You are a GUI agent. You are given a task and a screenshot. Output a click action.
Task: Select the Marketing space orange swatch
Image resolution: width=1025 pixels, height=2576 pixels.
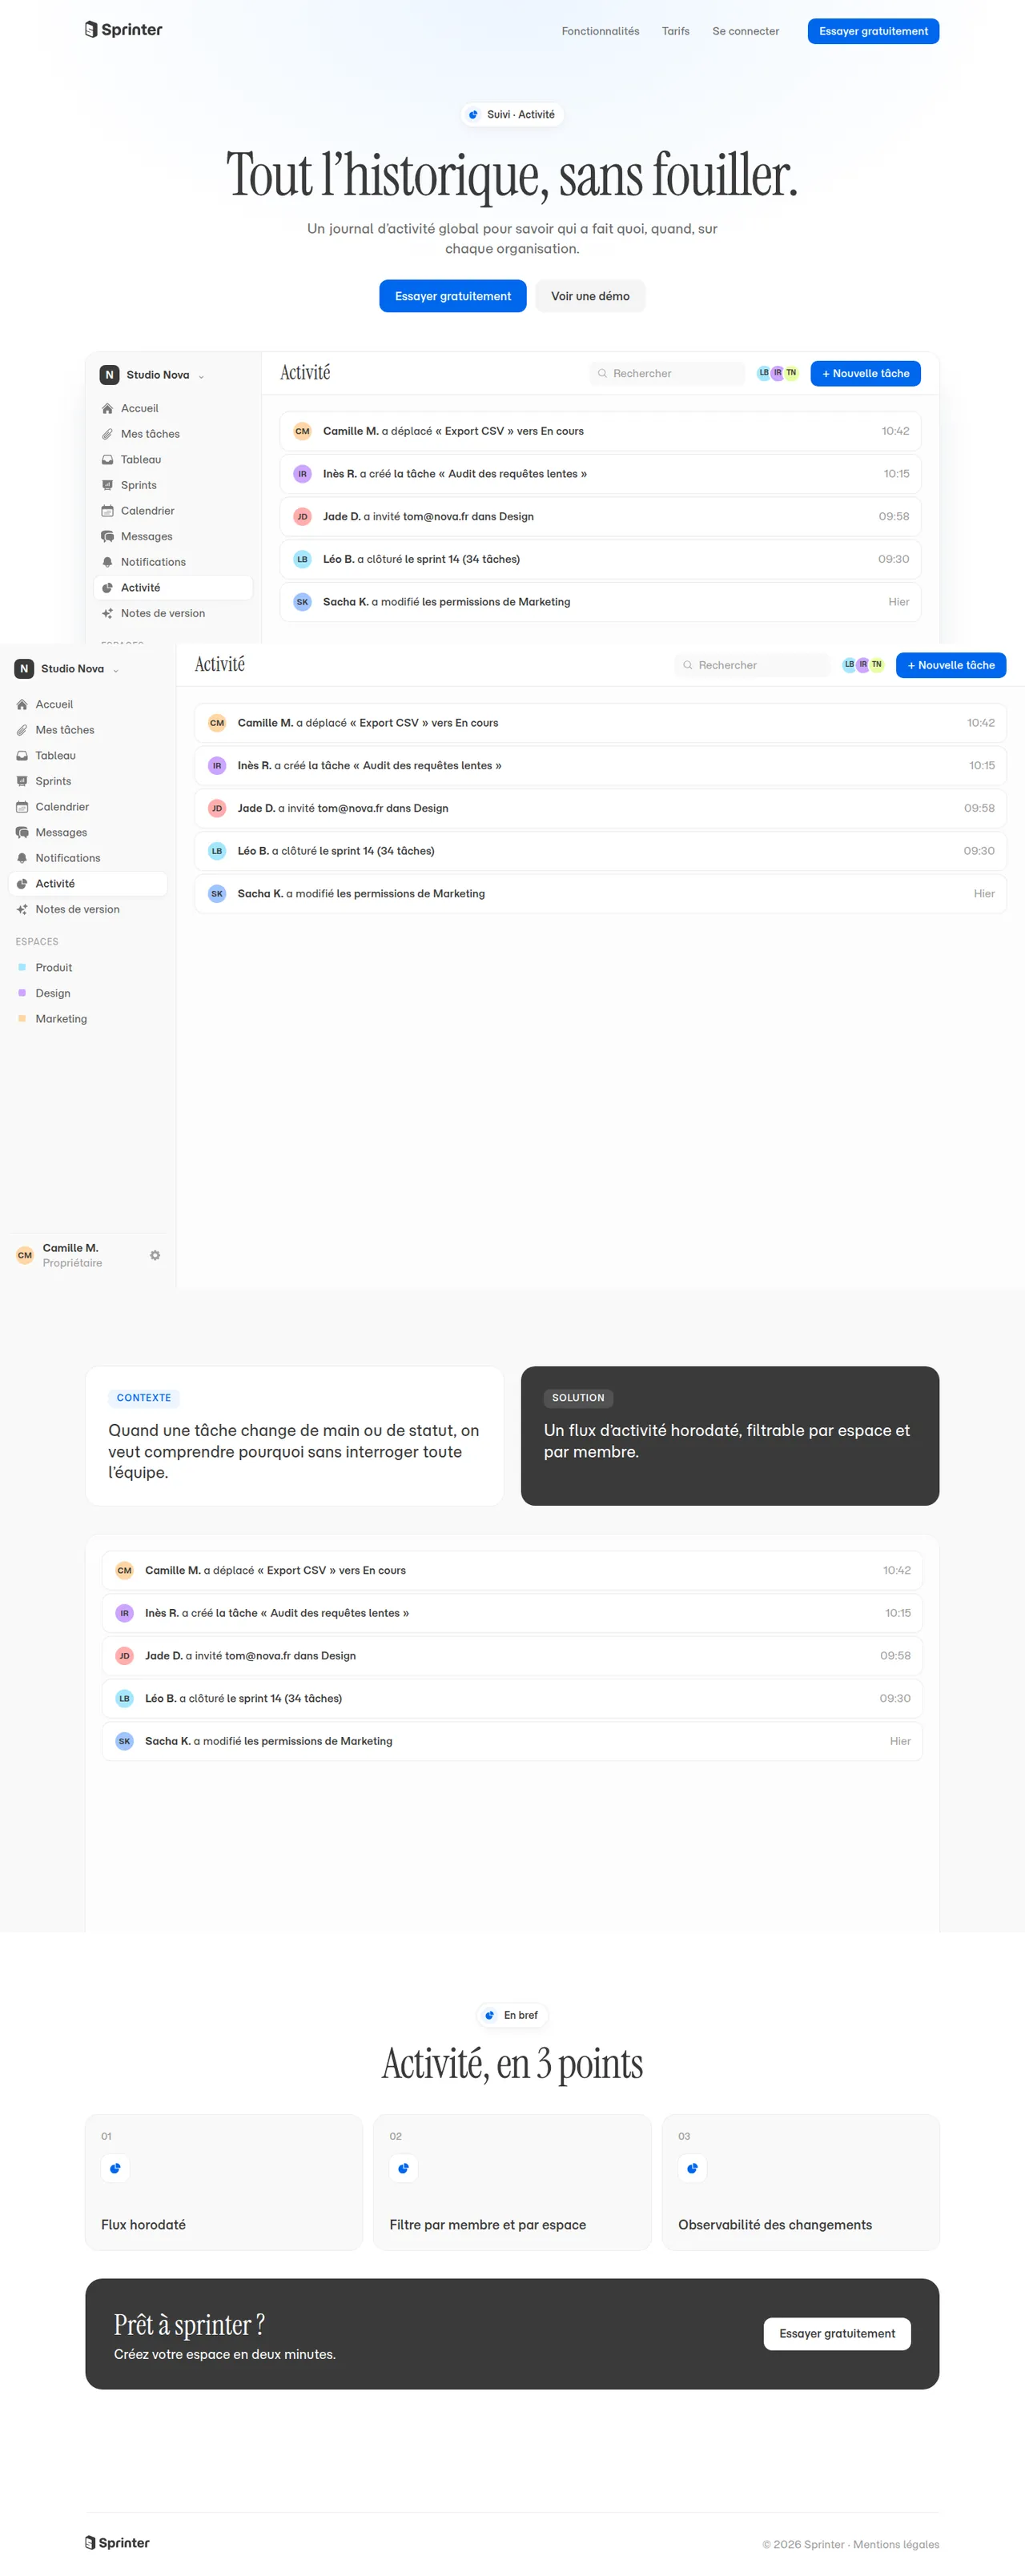click(x=22, y=1019)
